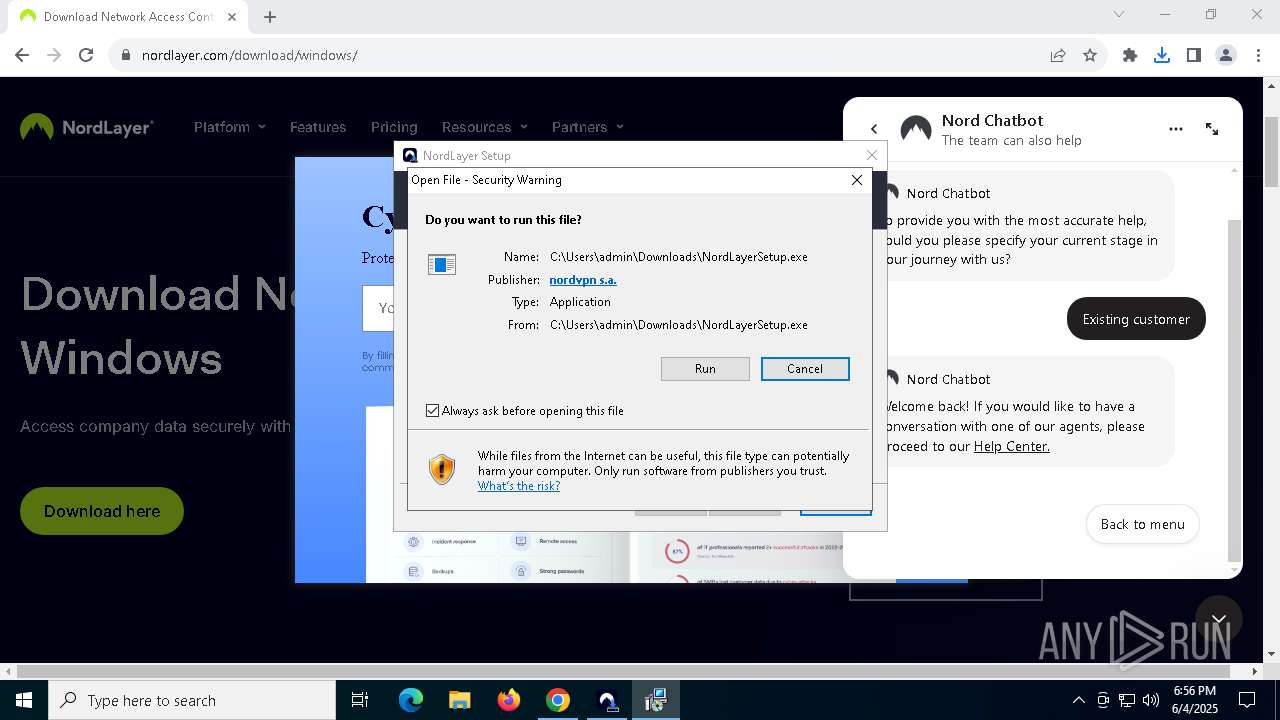This screenshot has height=720, width=1280.
Task: Close the Open File Security Warning dialog
Action: 857,180
